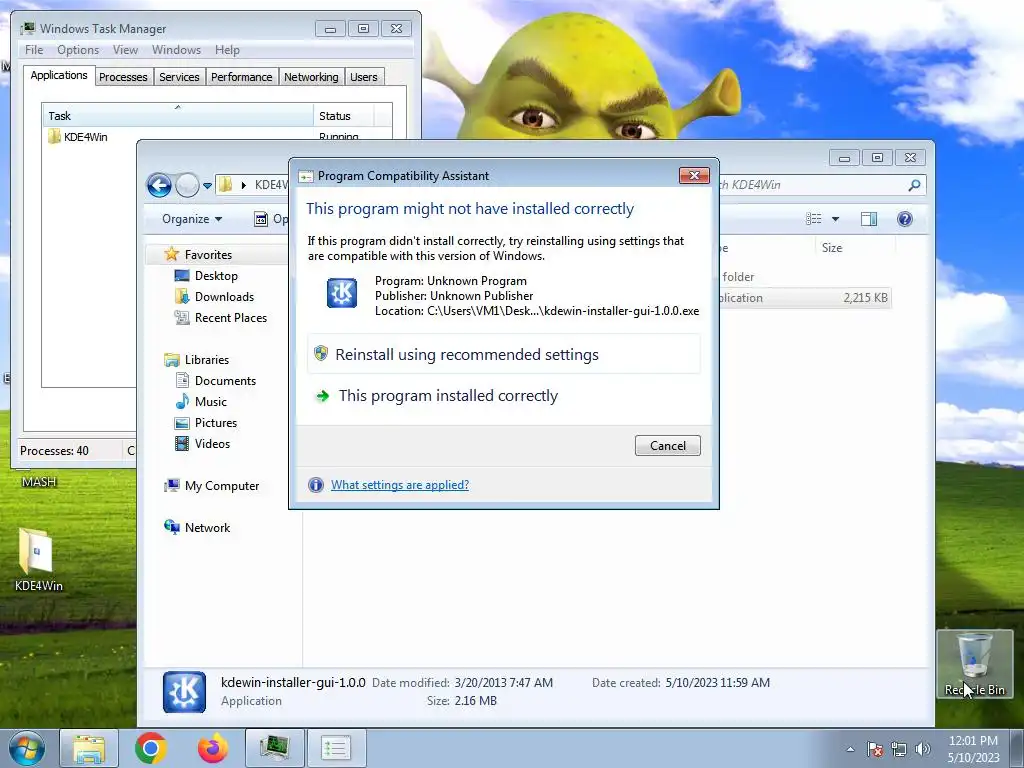Click the shield icon next to Reinstall
The image size is (1024, 768).
[x=321, y=353]
